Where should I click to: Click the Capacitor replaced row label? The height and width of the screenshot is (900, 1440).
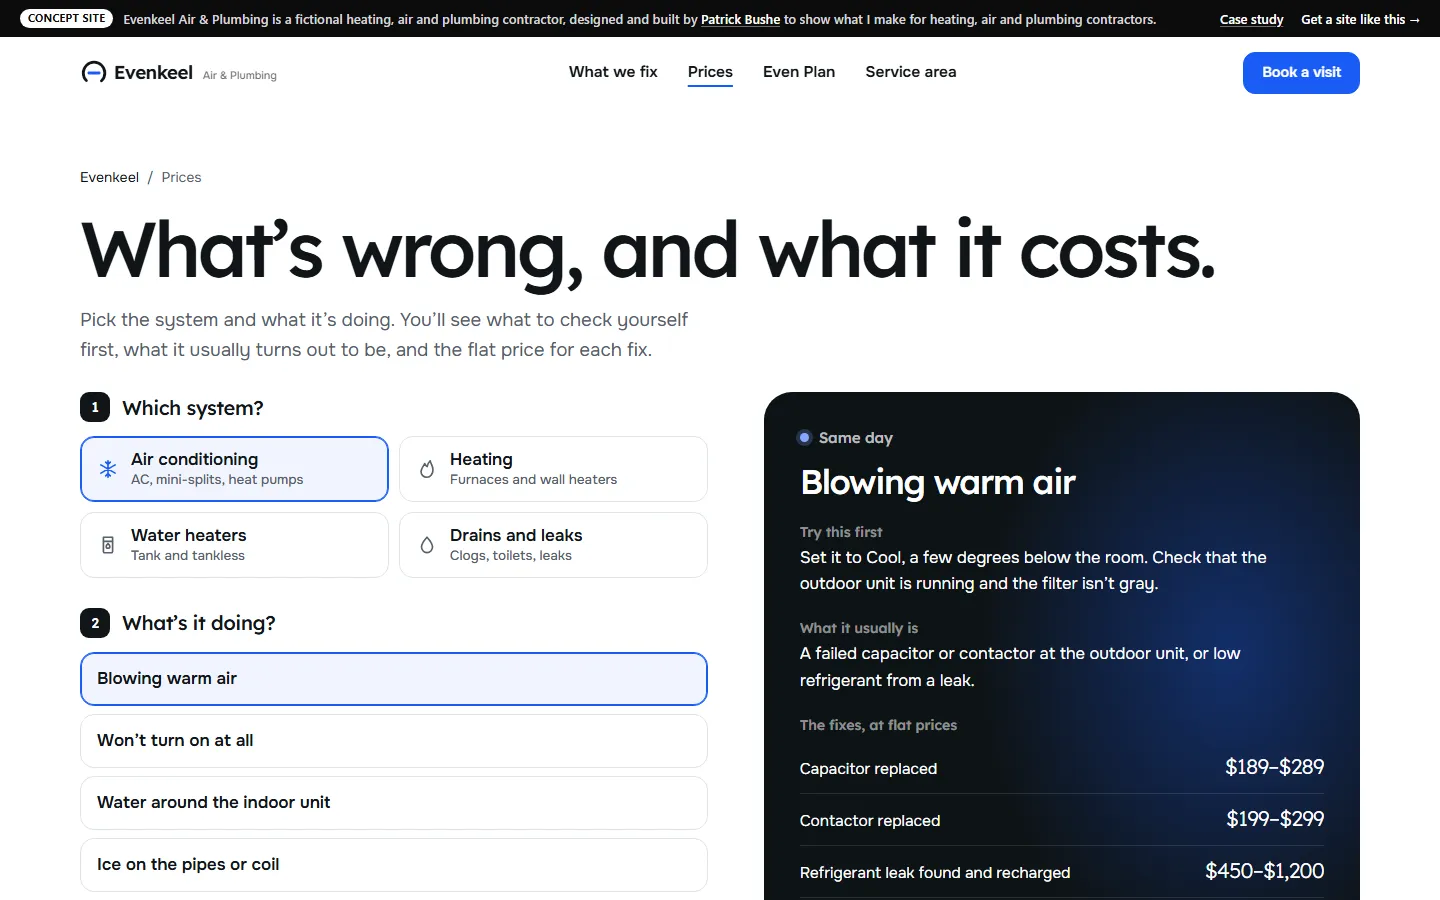[868, 769]
